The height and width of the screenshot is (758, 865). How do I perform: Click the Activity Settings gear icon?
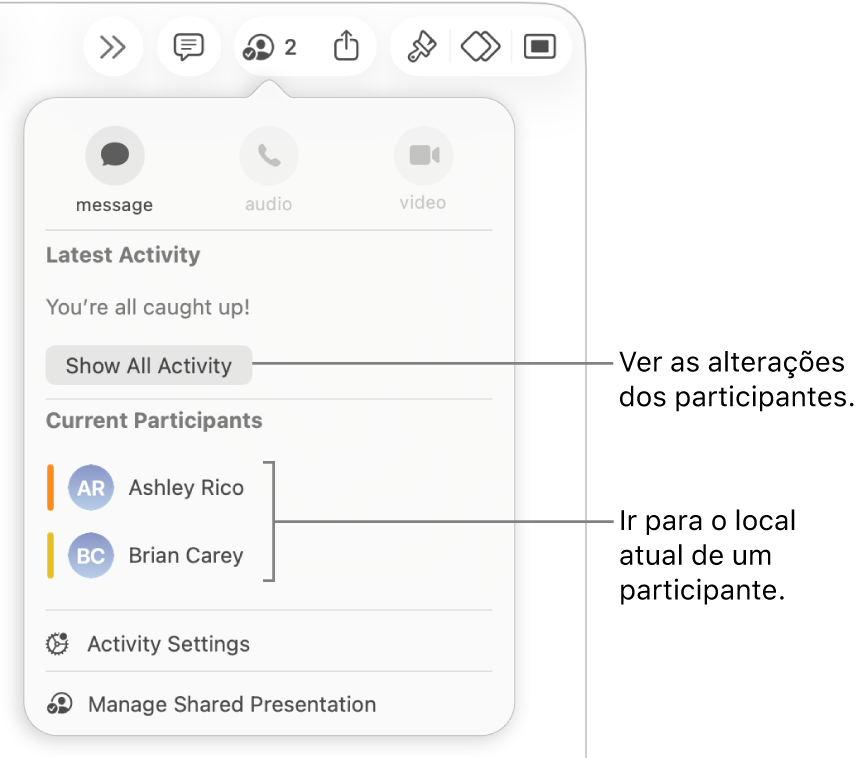pyautogui.click(x=57, y=644)
